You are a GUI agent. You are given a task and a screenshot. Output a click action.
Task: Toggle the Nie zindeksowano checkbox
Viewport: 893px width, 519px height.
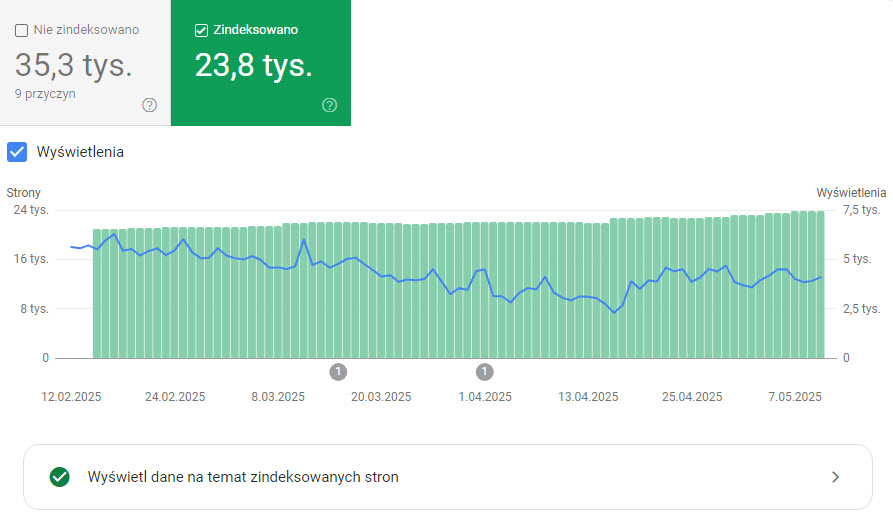(x=22, y=30)
